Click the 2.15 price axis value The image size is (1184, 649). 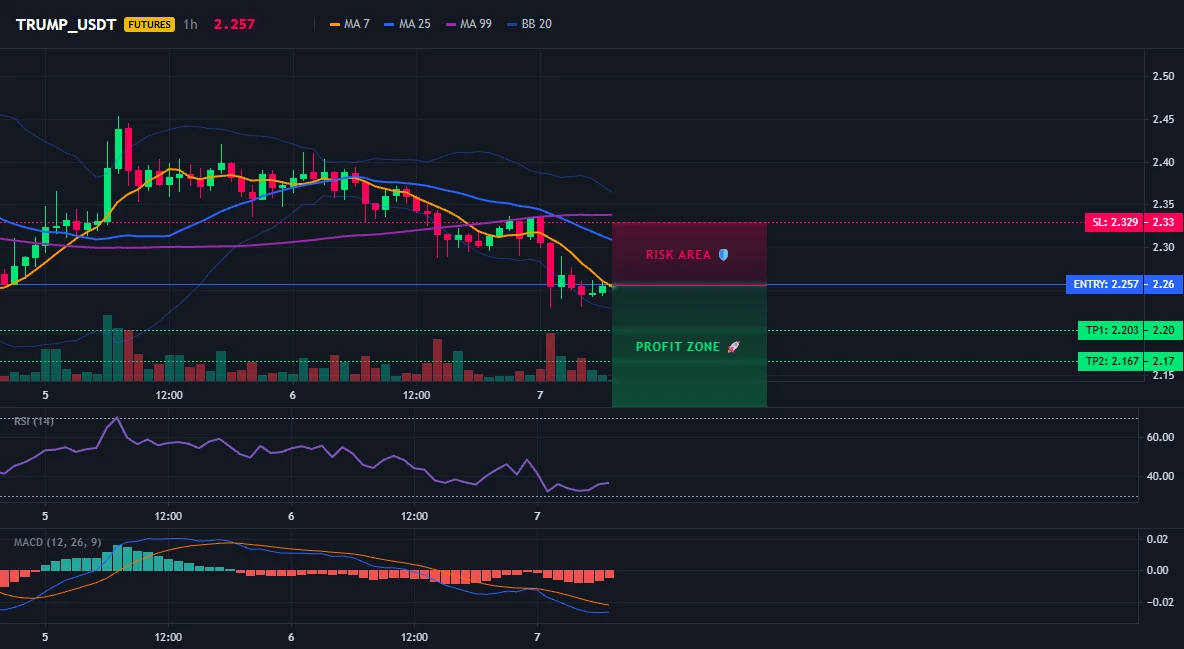(1164, 375)
